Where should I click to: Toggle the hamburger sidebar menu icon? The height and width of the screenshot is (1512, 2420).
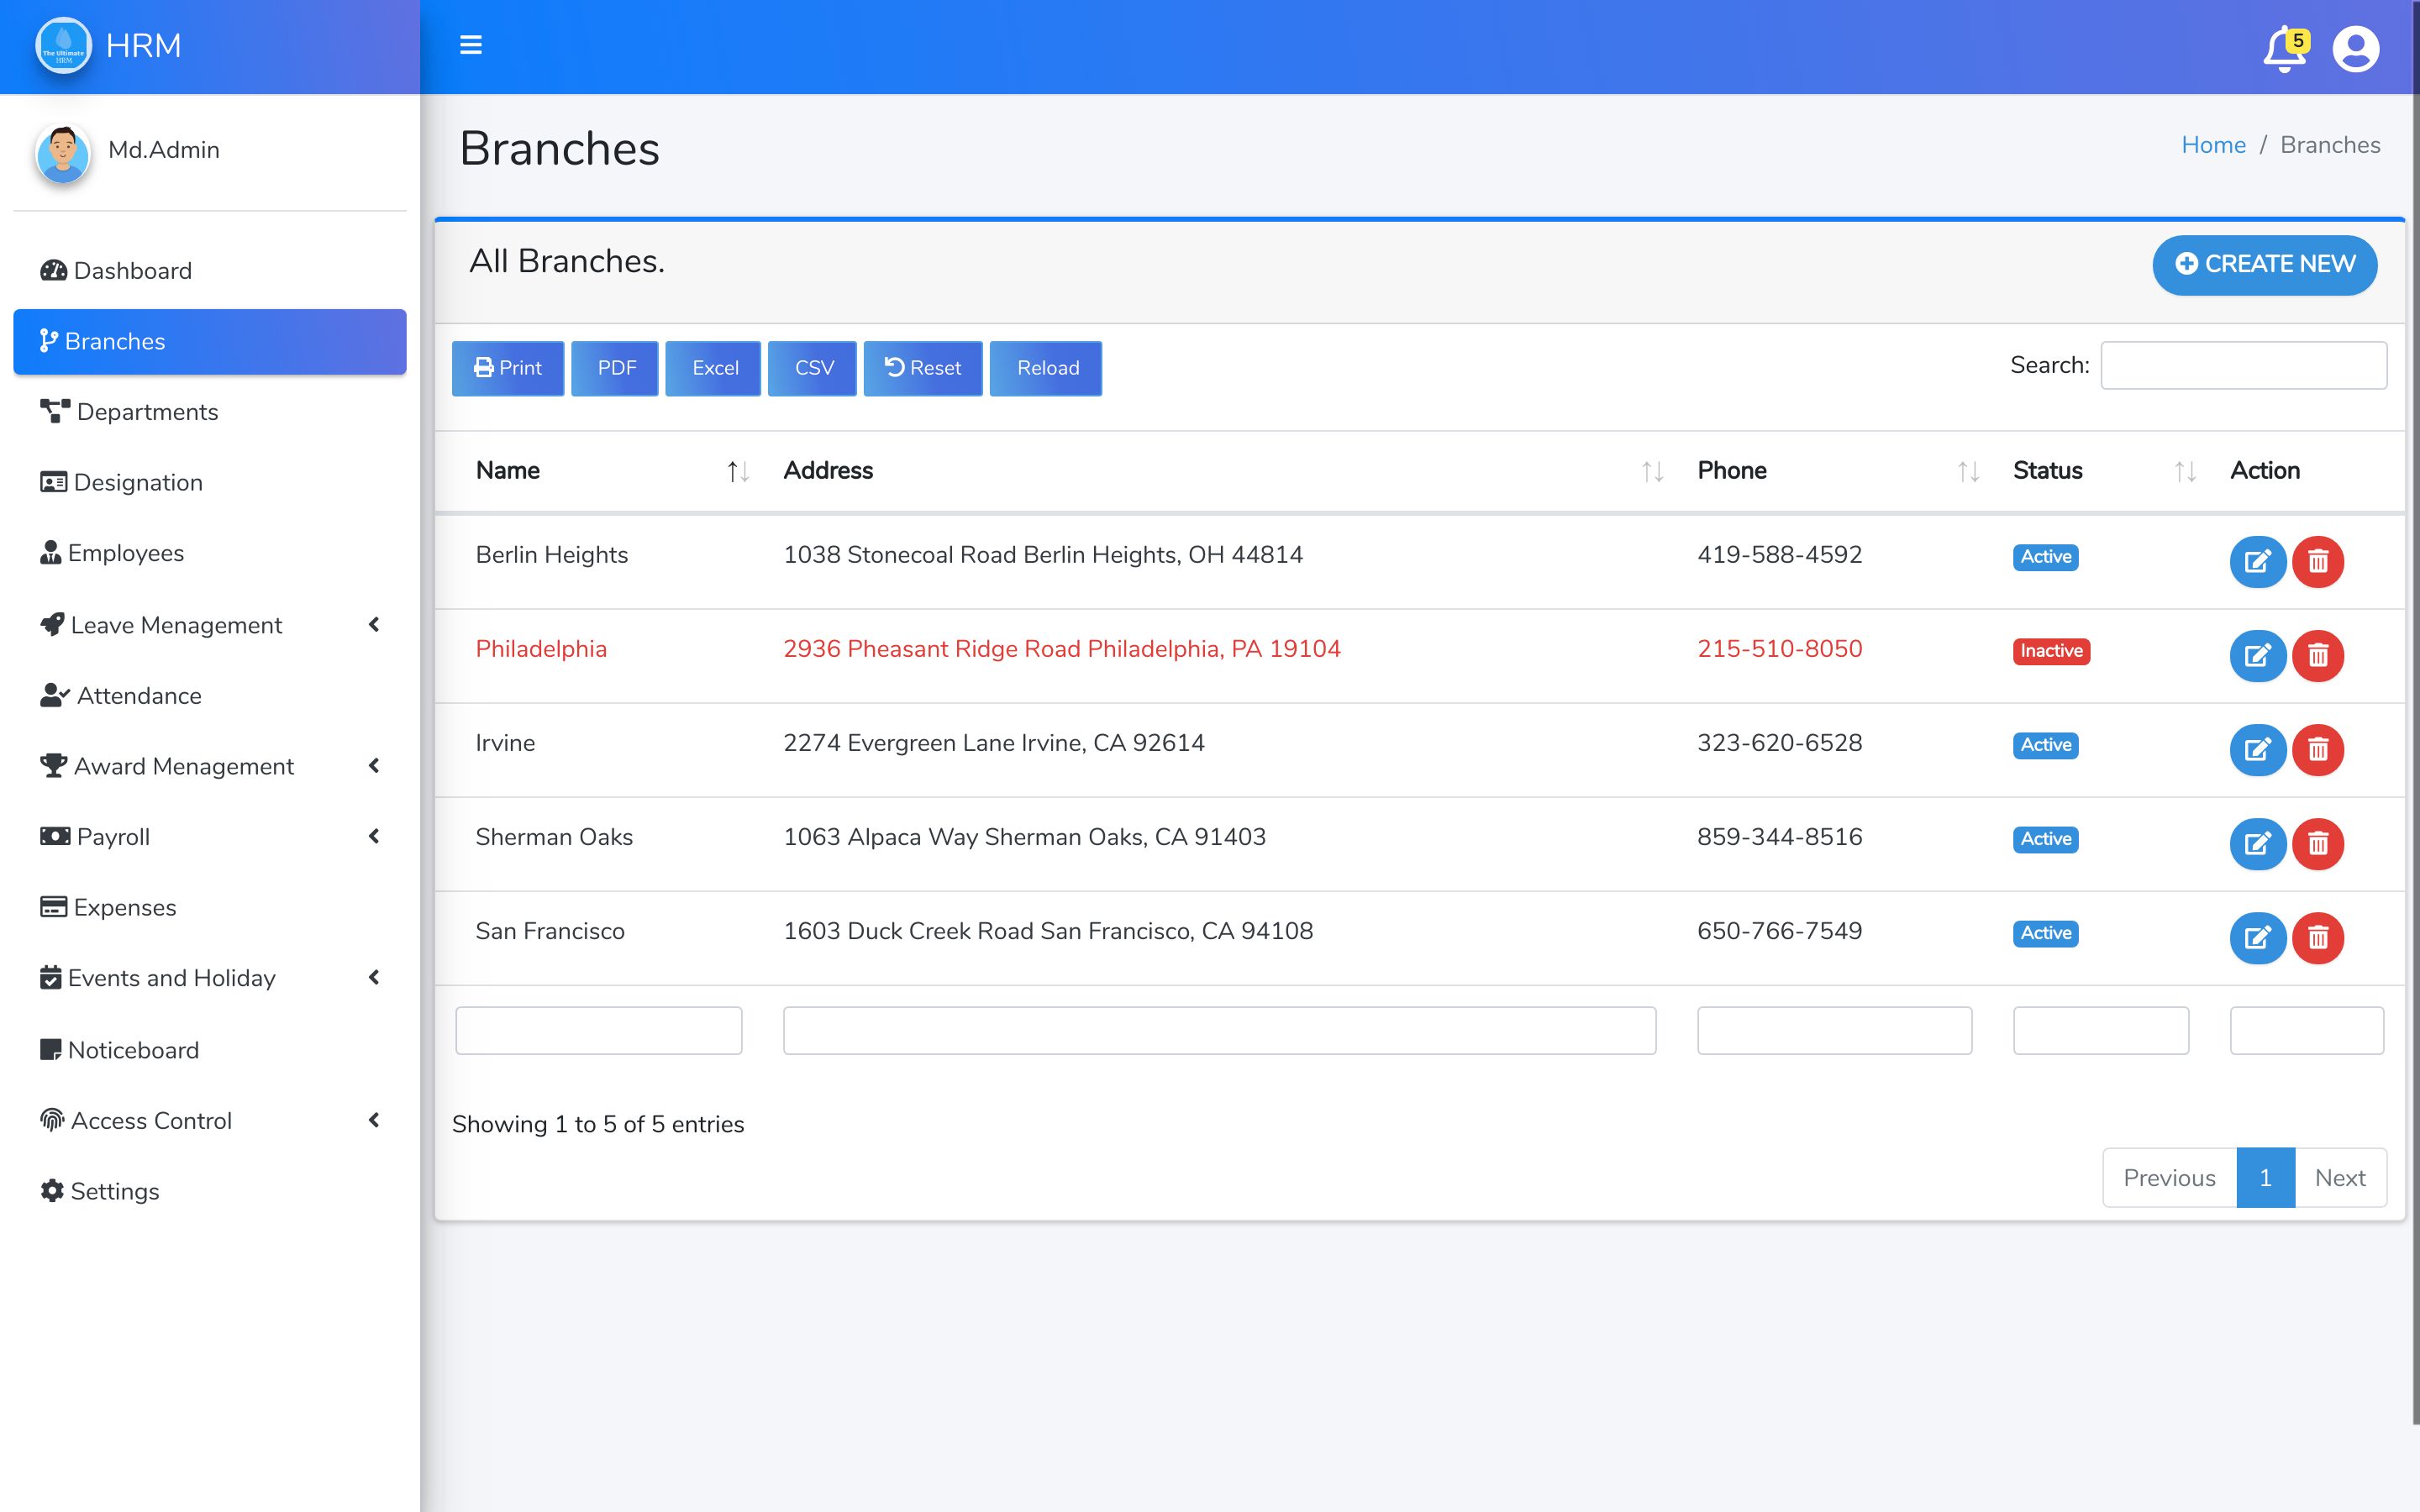click(x=470, y=45)
